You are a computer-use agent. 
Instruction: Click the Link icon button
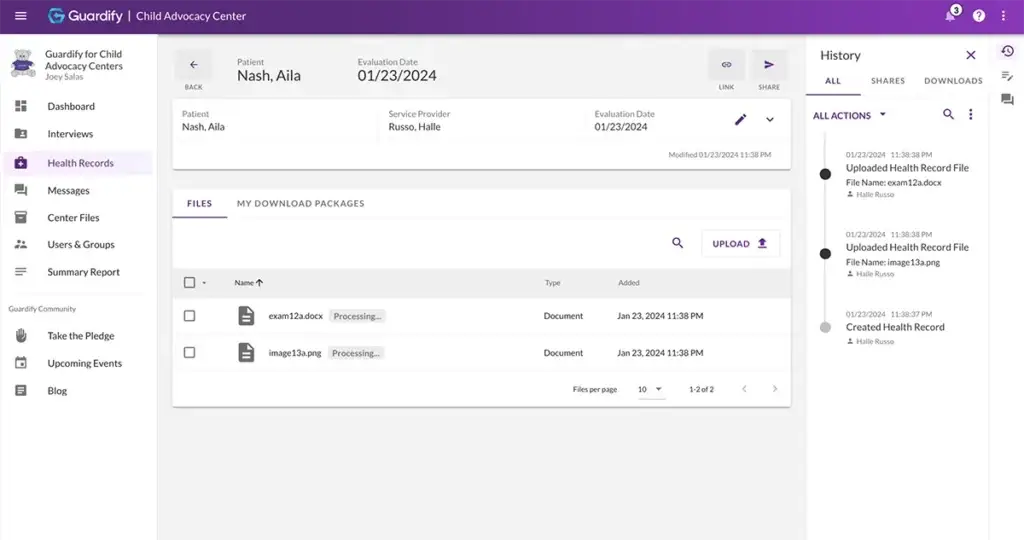(x=726, y=65)
